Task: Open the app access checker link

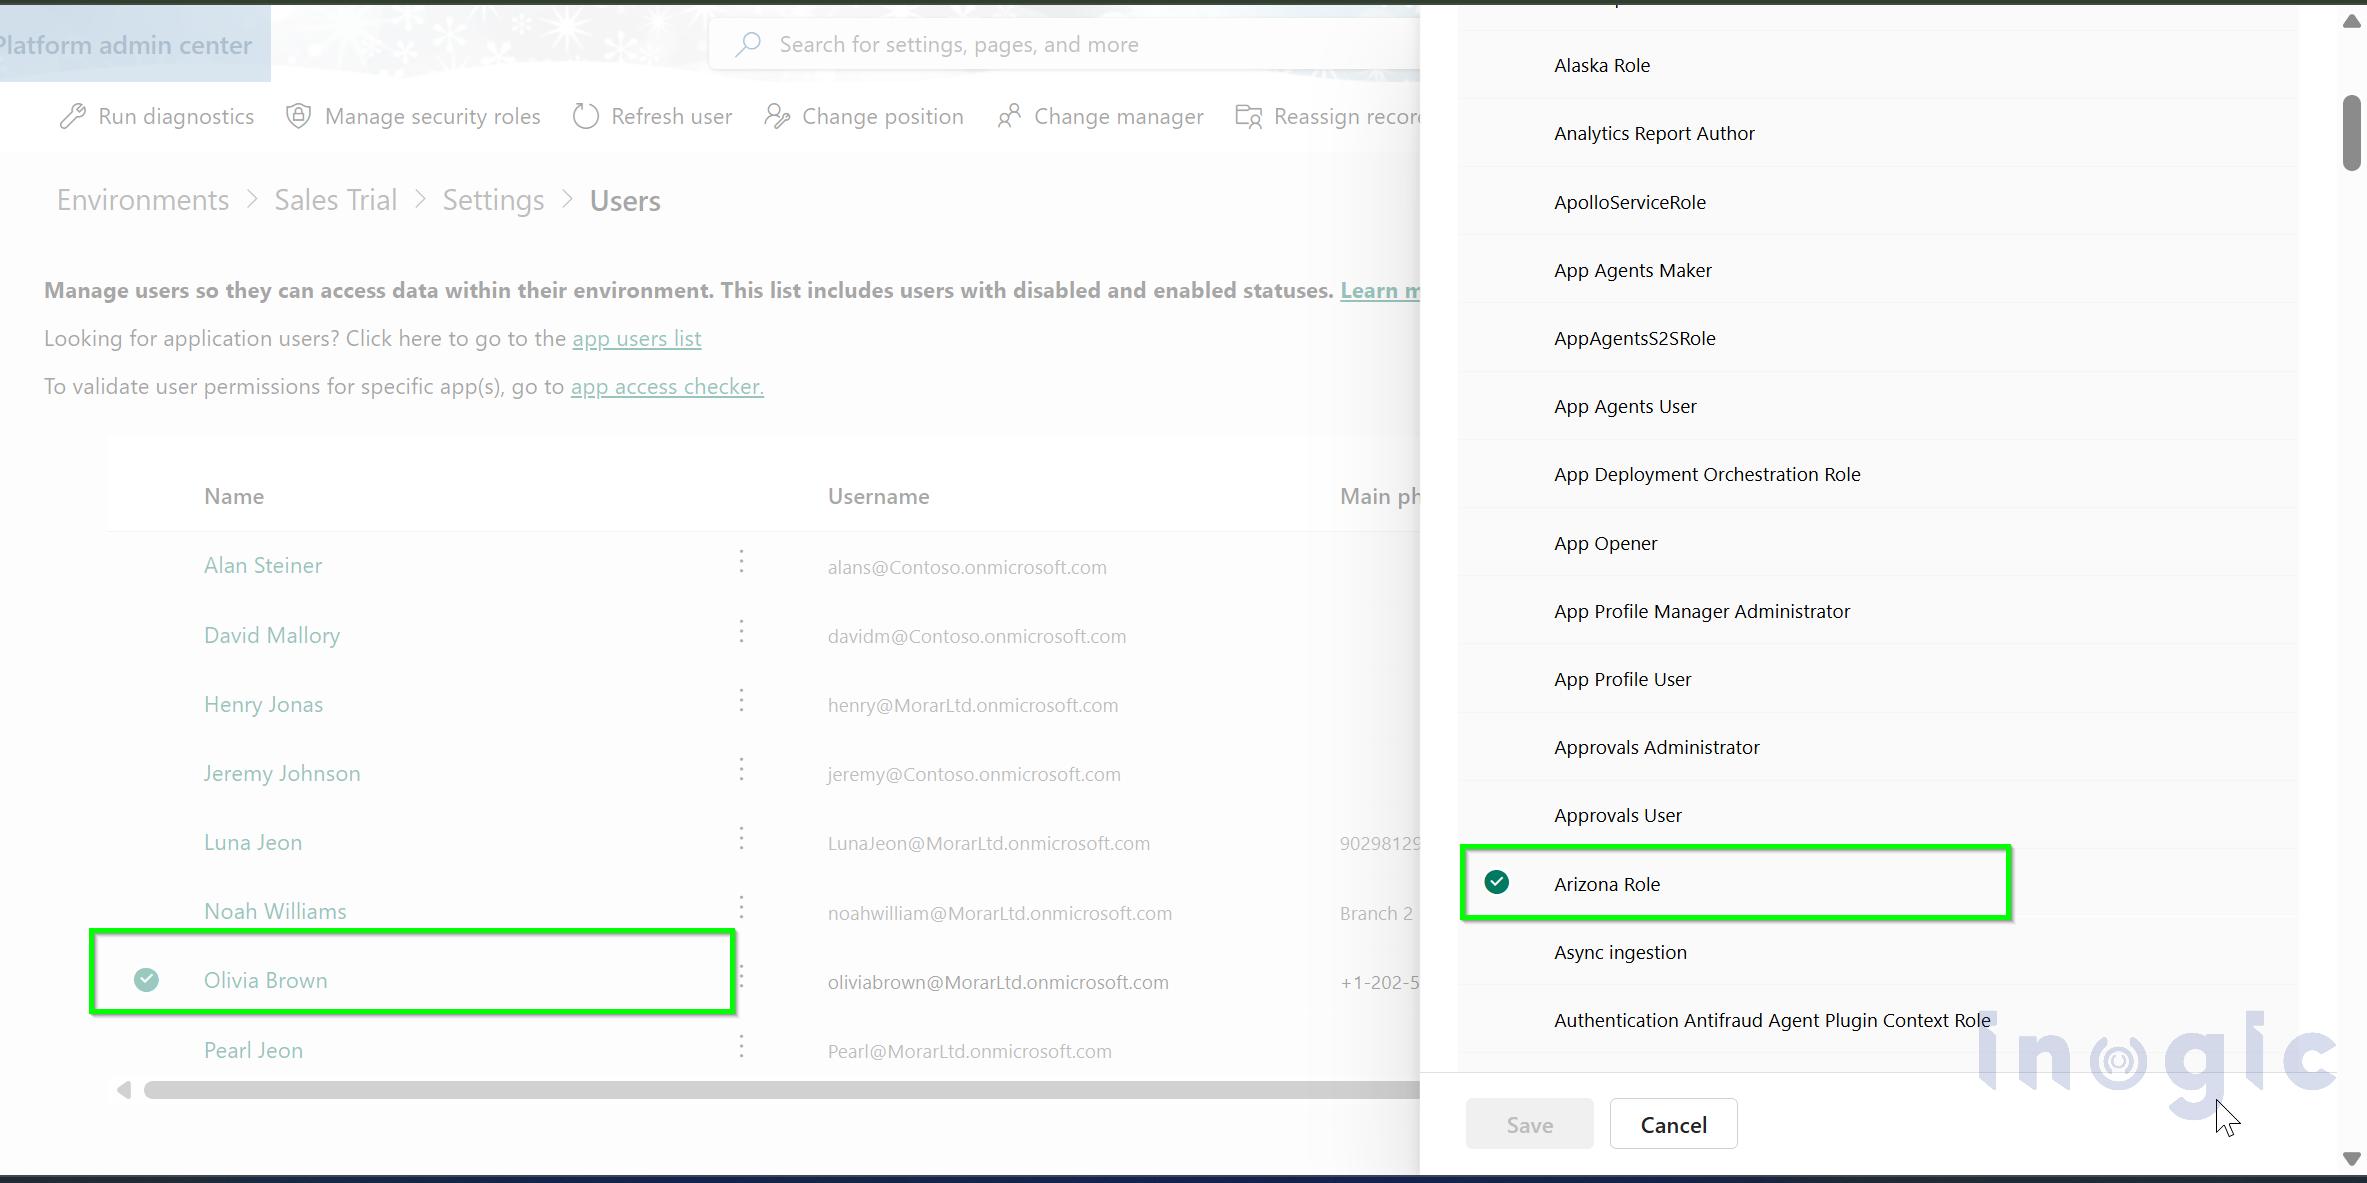Action: pos(667,387)
